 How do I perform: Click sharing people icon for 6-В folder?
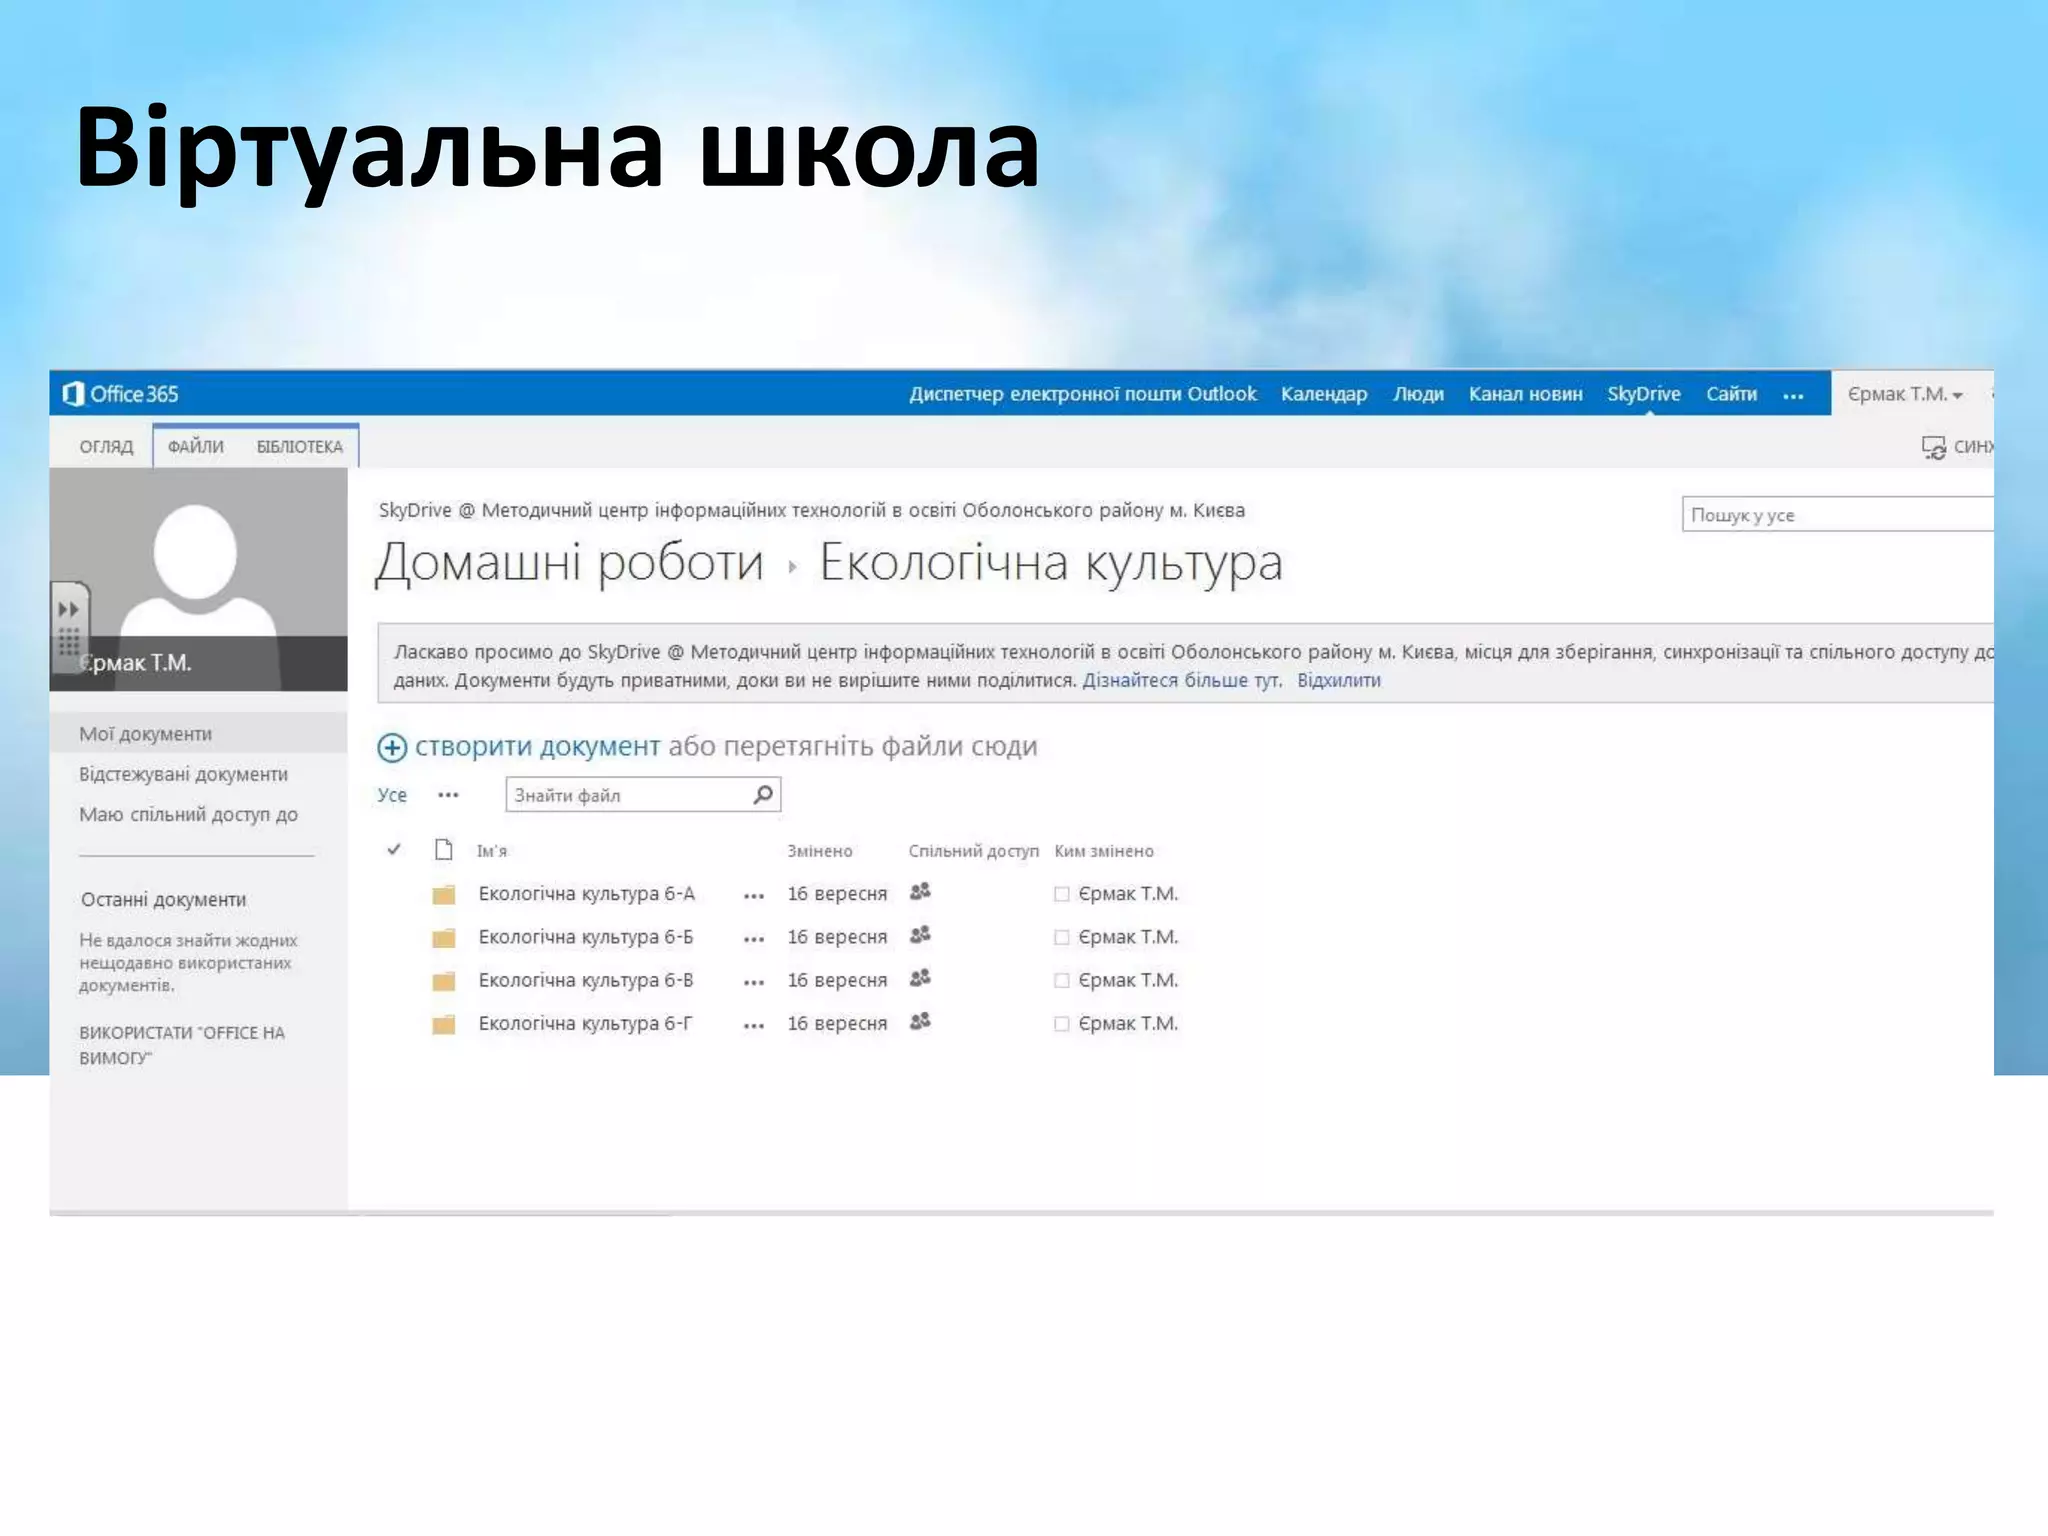pyautogui.click(x=920, y=977)
